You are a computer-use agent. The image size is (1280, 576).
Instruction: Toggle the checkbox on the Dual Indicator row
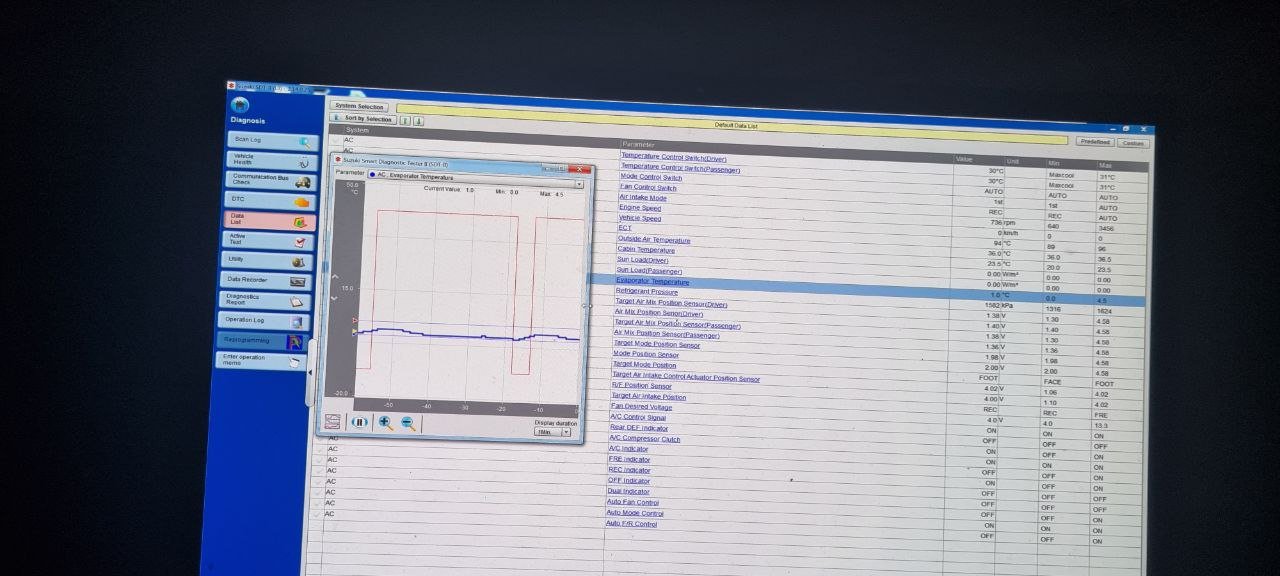(318, 481)
